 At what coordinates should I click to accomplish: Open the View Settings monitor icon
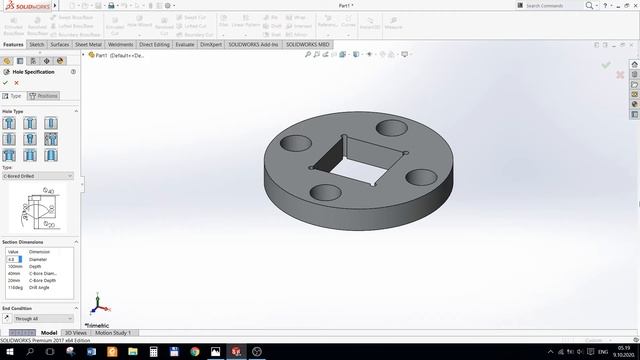click(404, 54)
